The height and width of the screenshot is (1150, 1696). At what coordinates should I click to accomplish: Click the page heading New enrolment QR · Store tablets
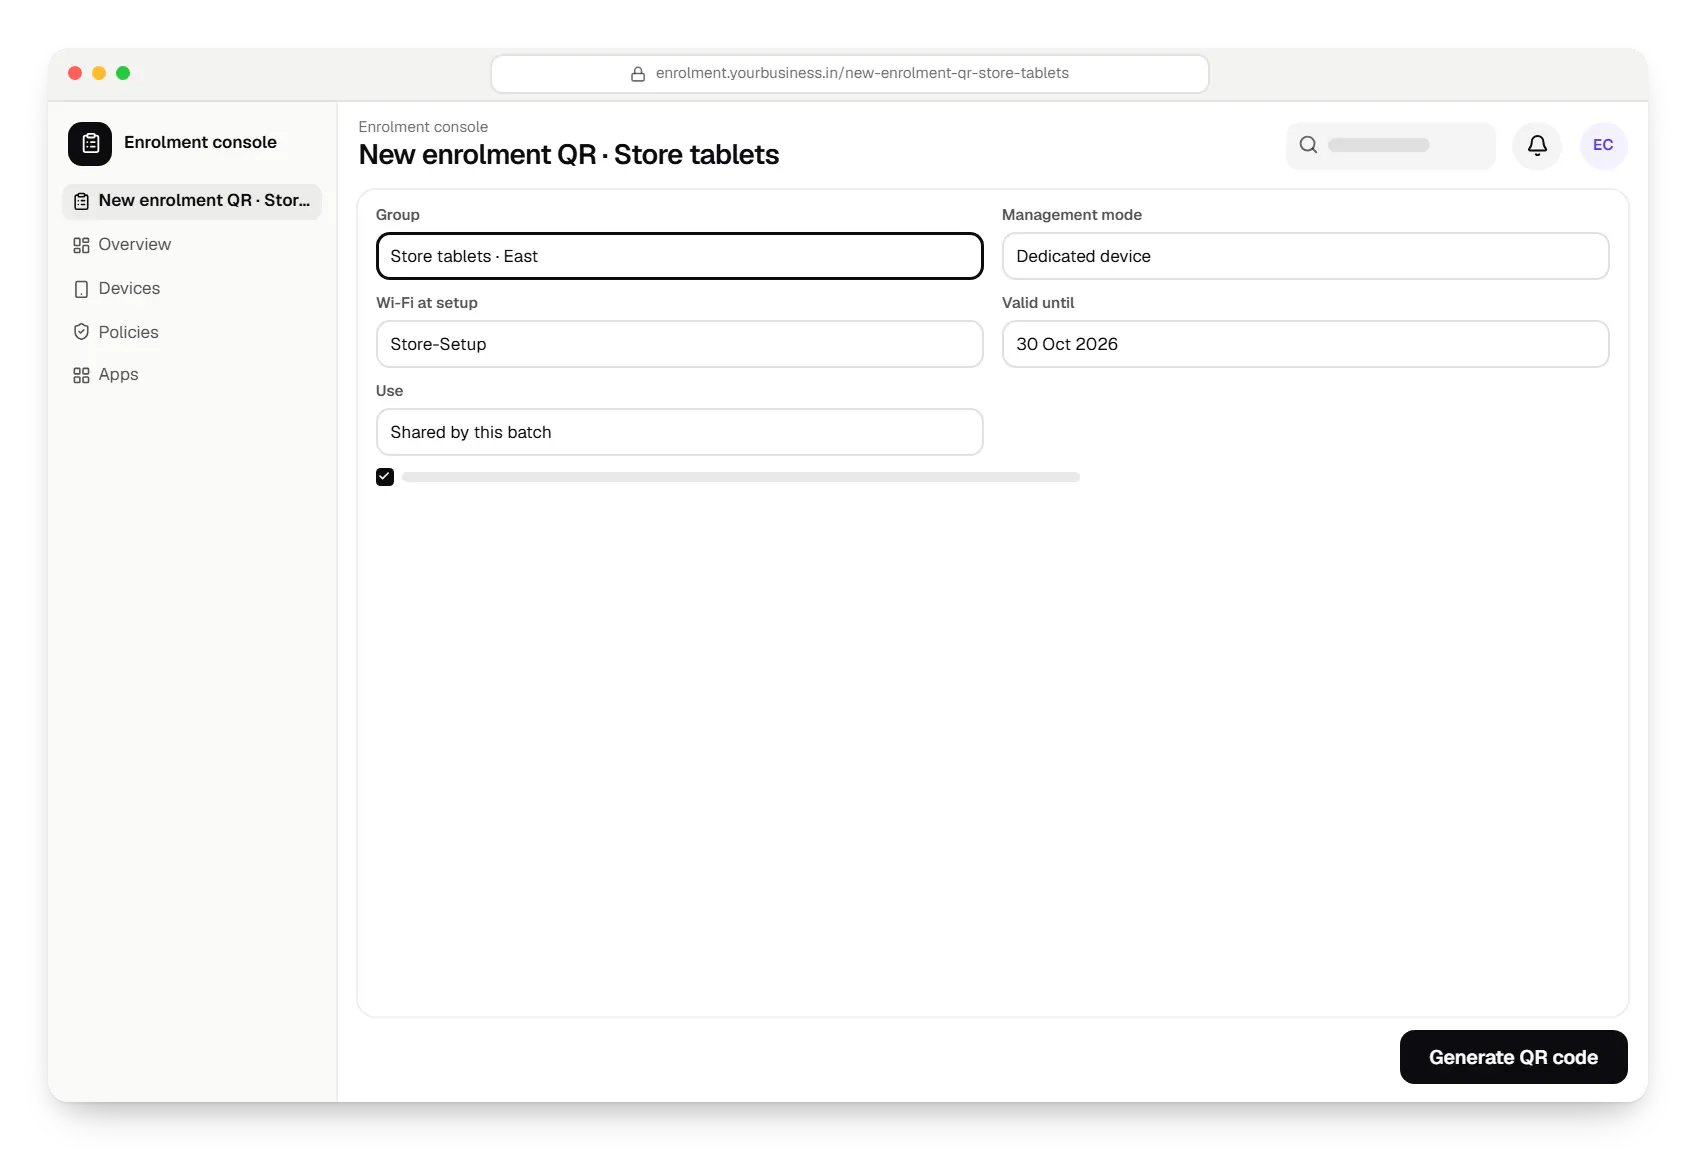point(569,155)
